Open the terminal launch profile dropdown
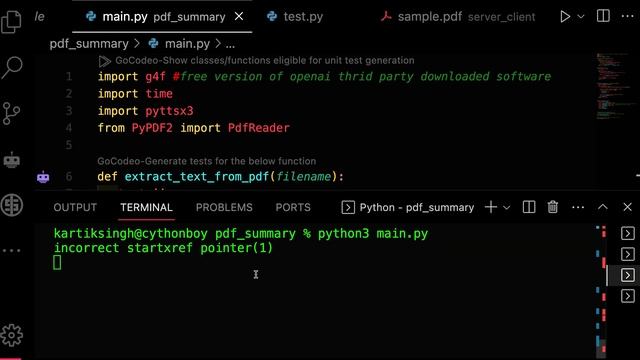Image resolution: width=640 pixels, height=360 pixels. tap(507, 208)
